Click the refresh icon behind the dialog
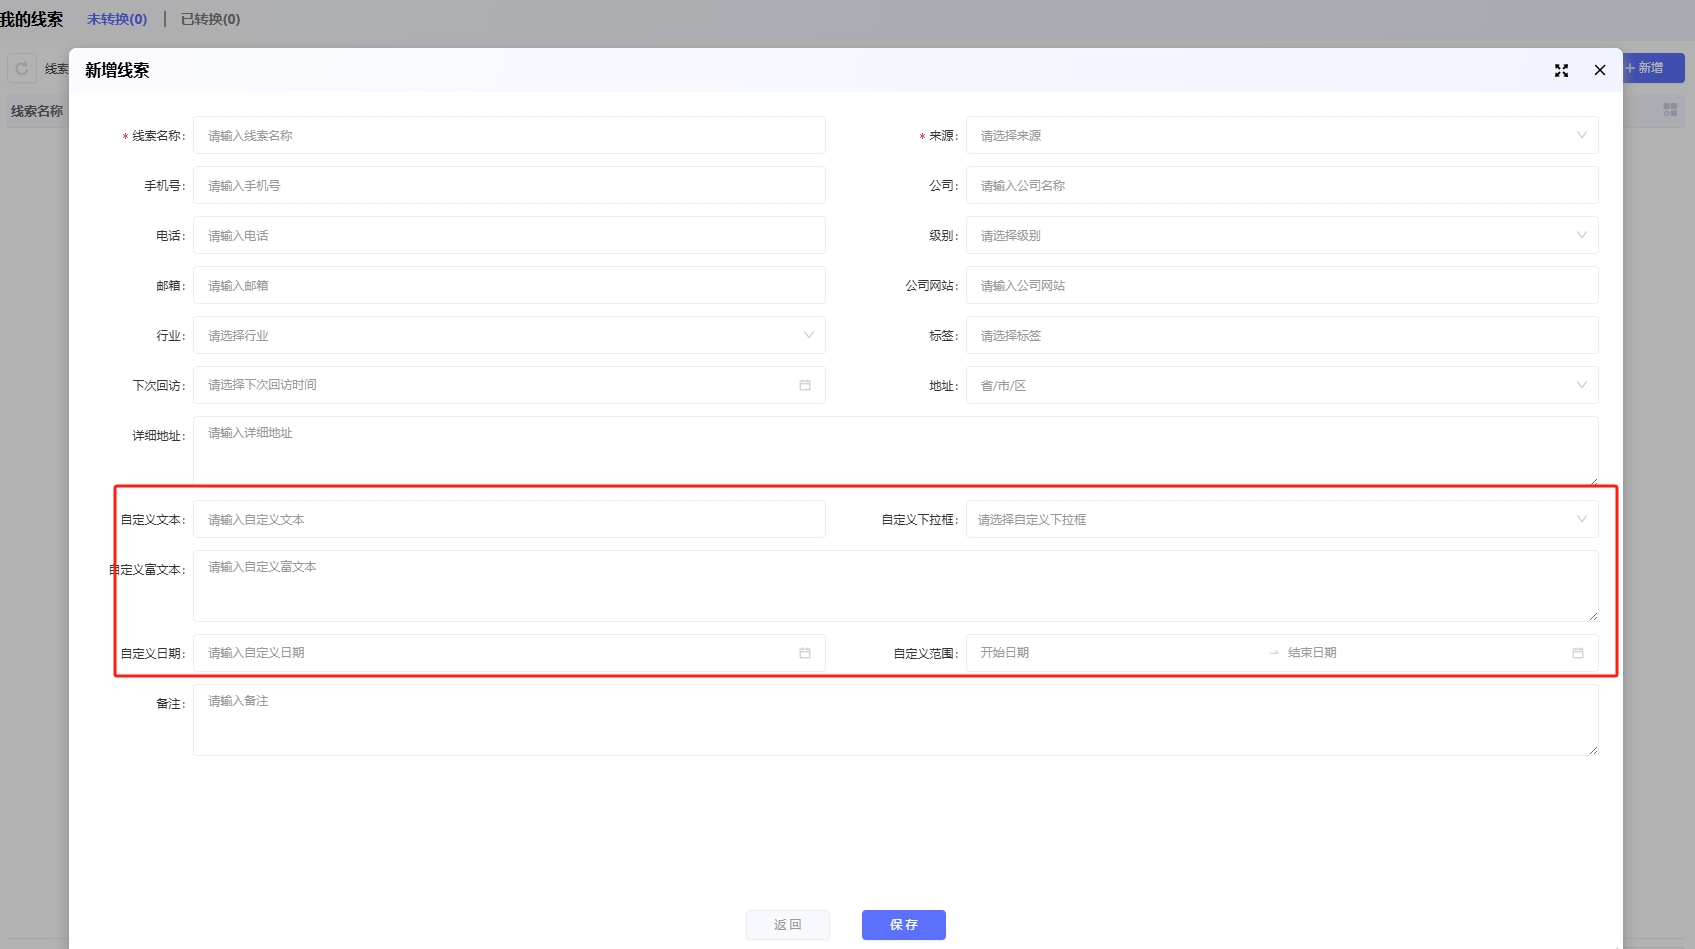The height and width of the screenshot is (949, 1695). tap(22, 69)
